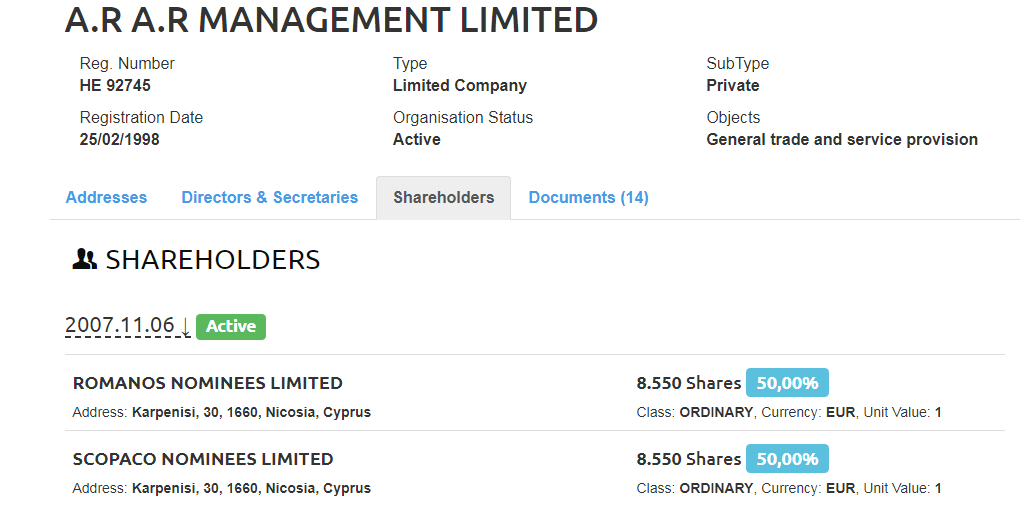This screenshot has height=507, width=1020.
Task: Click the General trade and service provision text
Action: [841, 140]
